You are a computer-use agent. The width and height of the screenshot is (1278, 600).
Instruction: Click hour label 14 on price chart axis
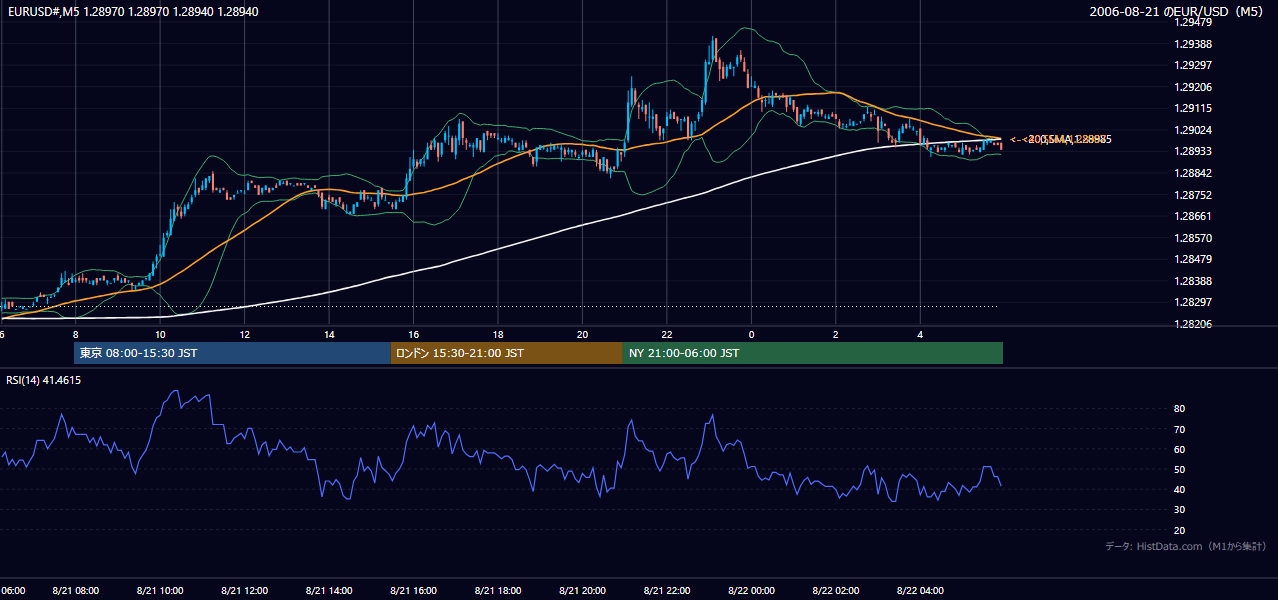[x=329, y=335]
